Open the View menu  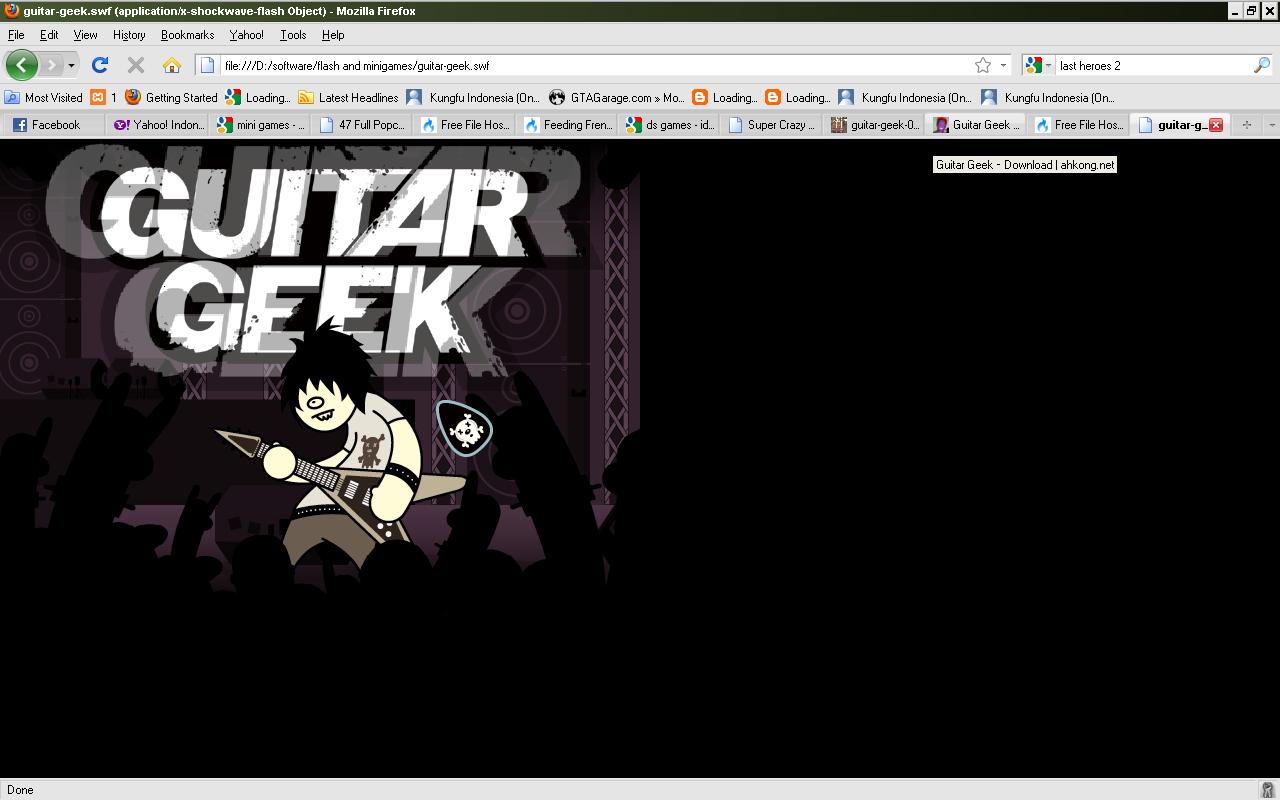(85, 35)
